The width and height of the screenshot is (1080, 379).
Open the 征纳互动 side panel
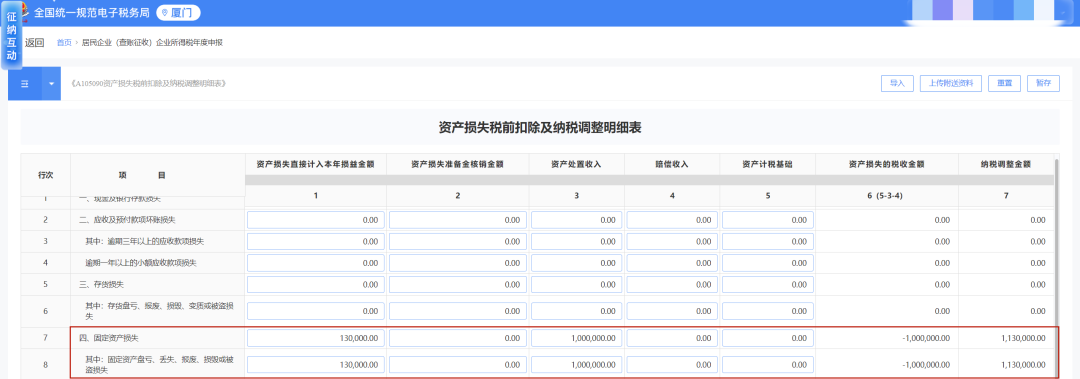coord(11,34)
